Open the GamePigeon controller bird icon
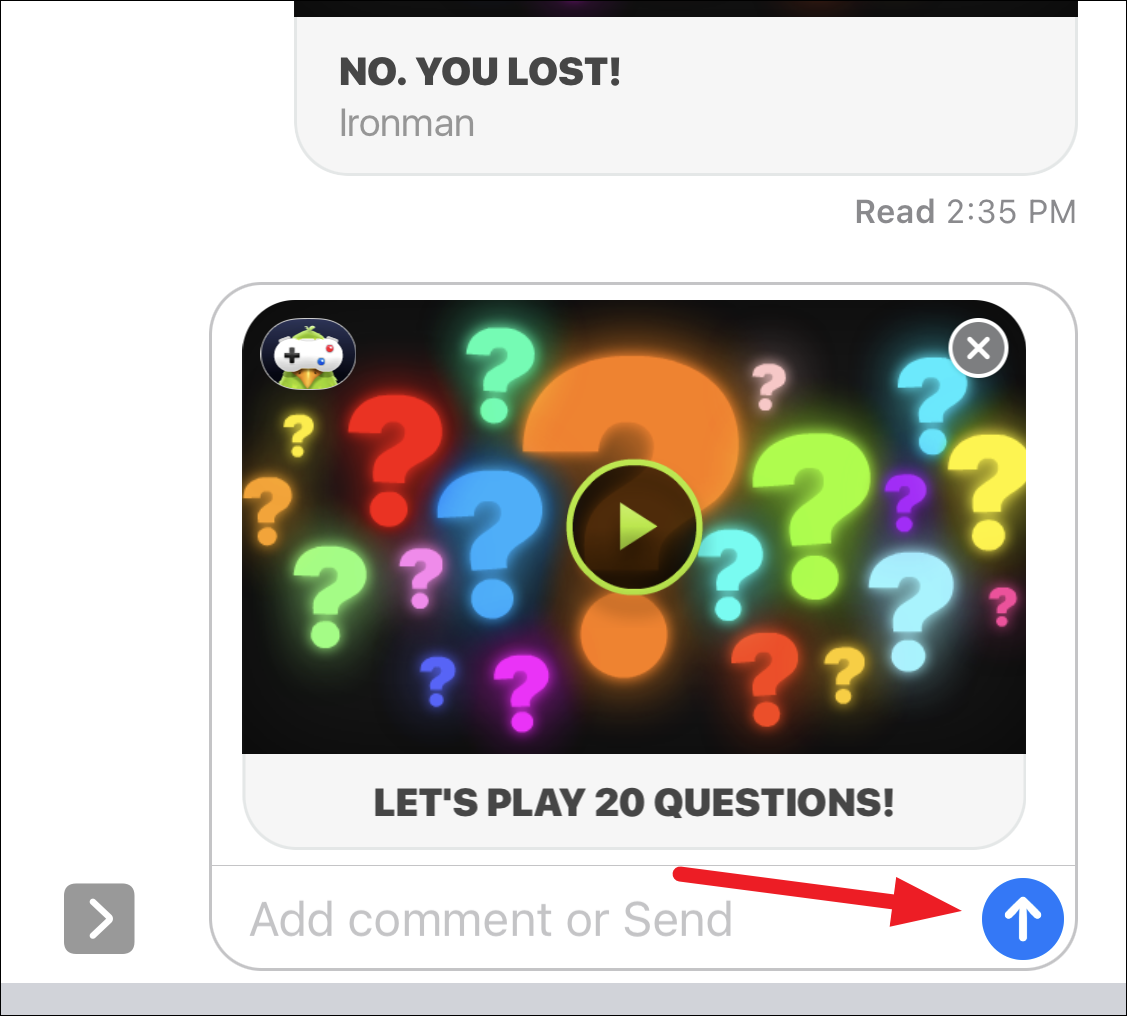The height and width of the screenshot is (1016, 1127). (308, 354)
